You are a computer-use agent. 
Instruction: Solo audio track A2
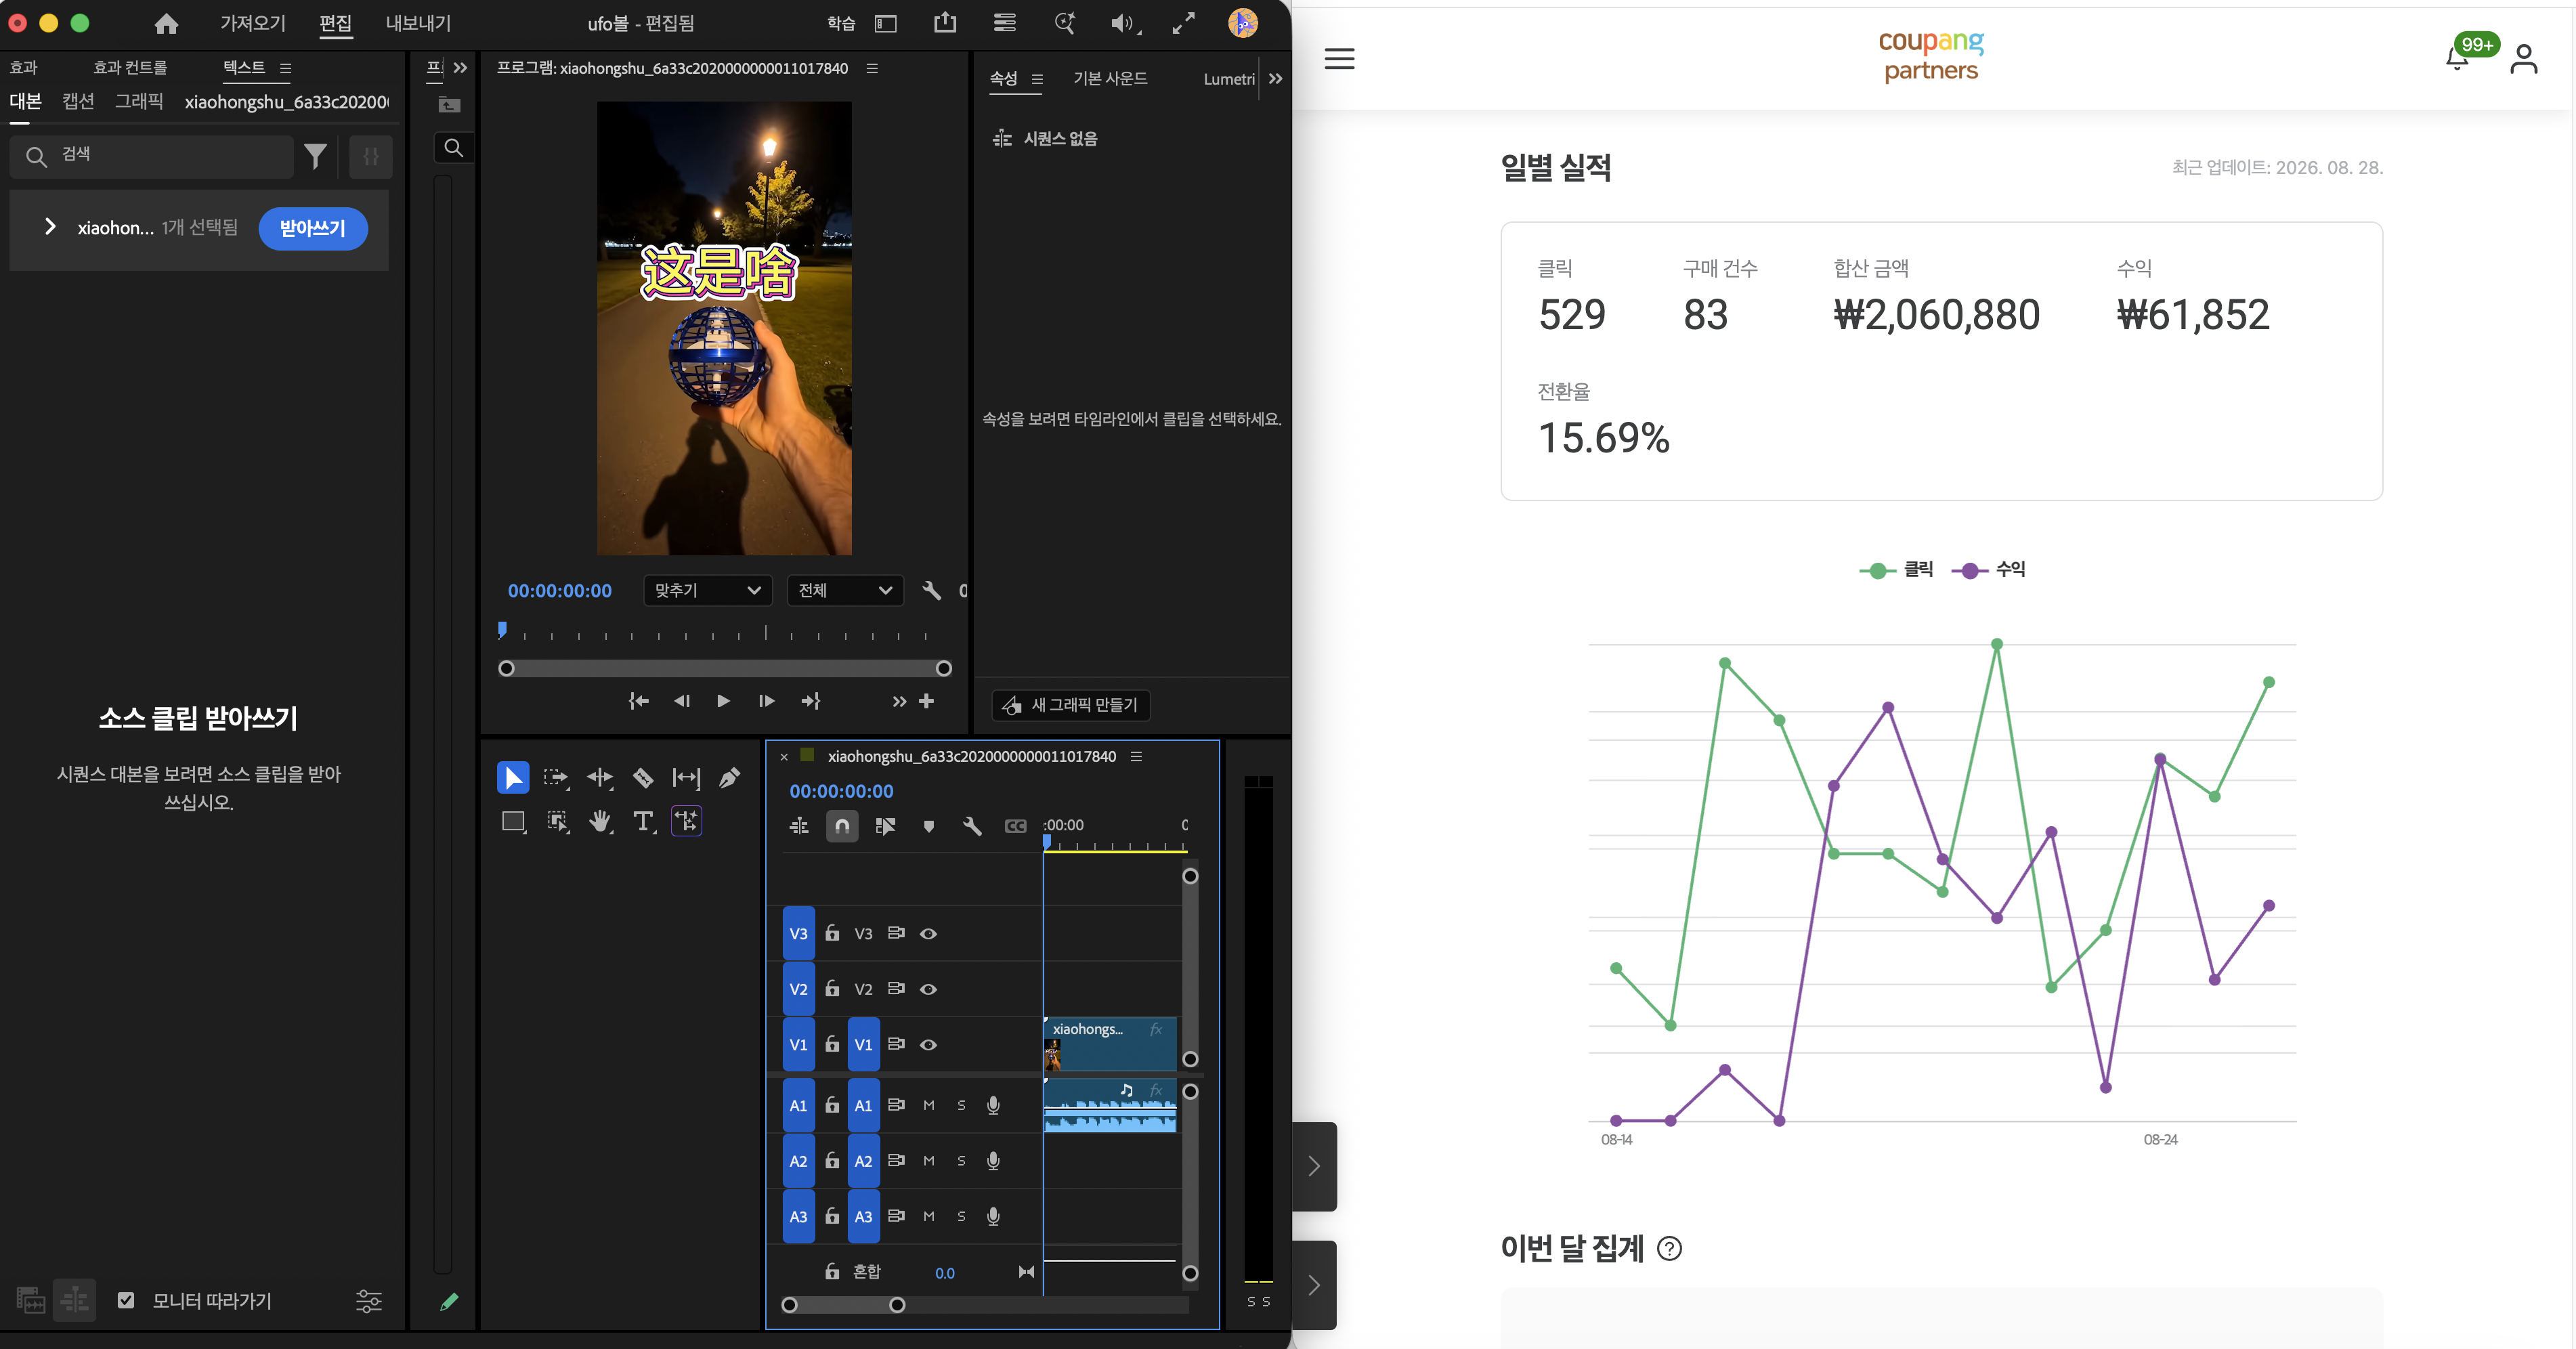tap(961, 1160)
